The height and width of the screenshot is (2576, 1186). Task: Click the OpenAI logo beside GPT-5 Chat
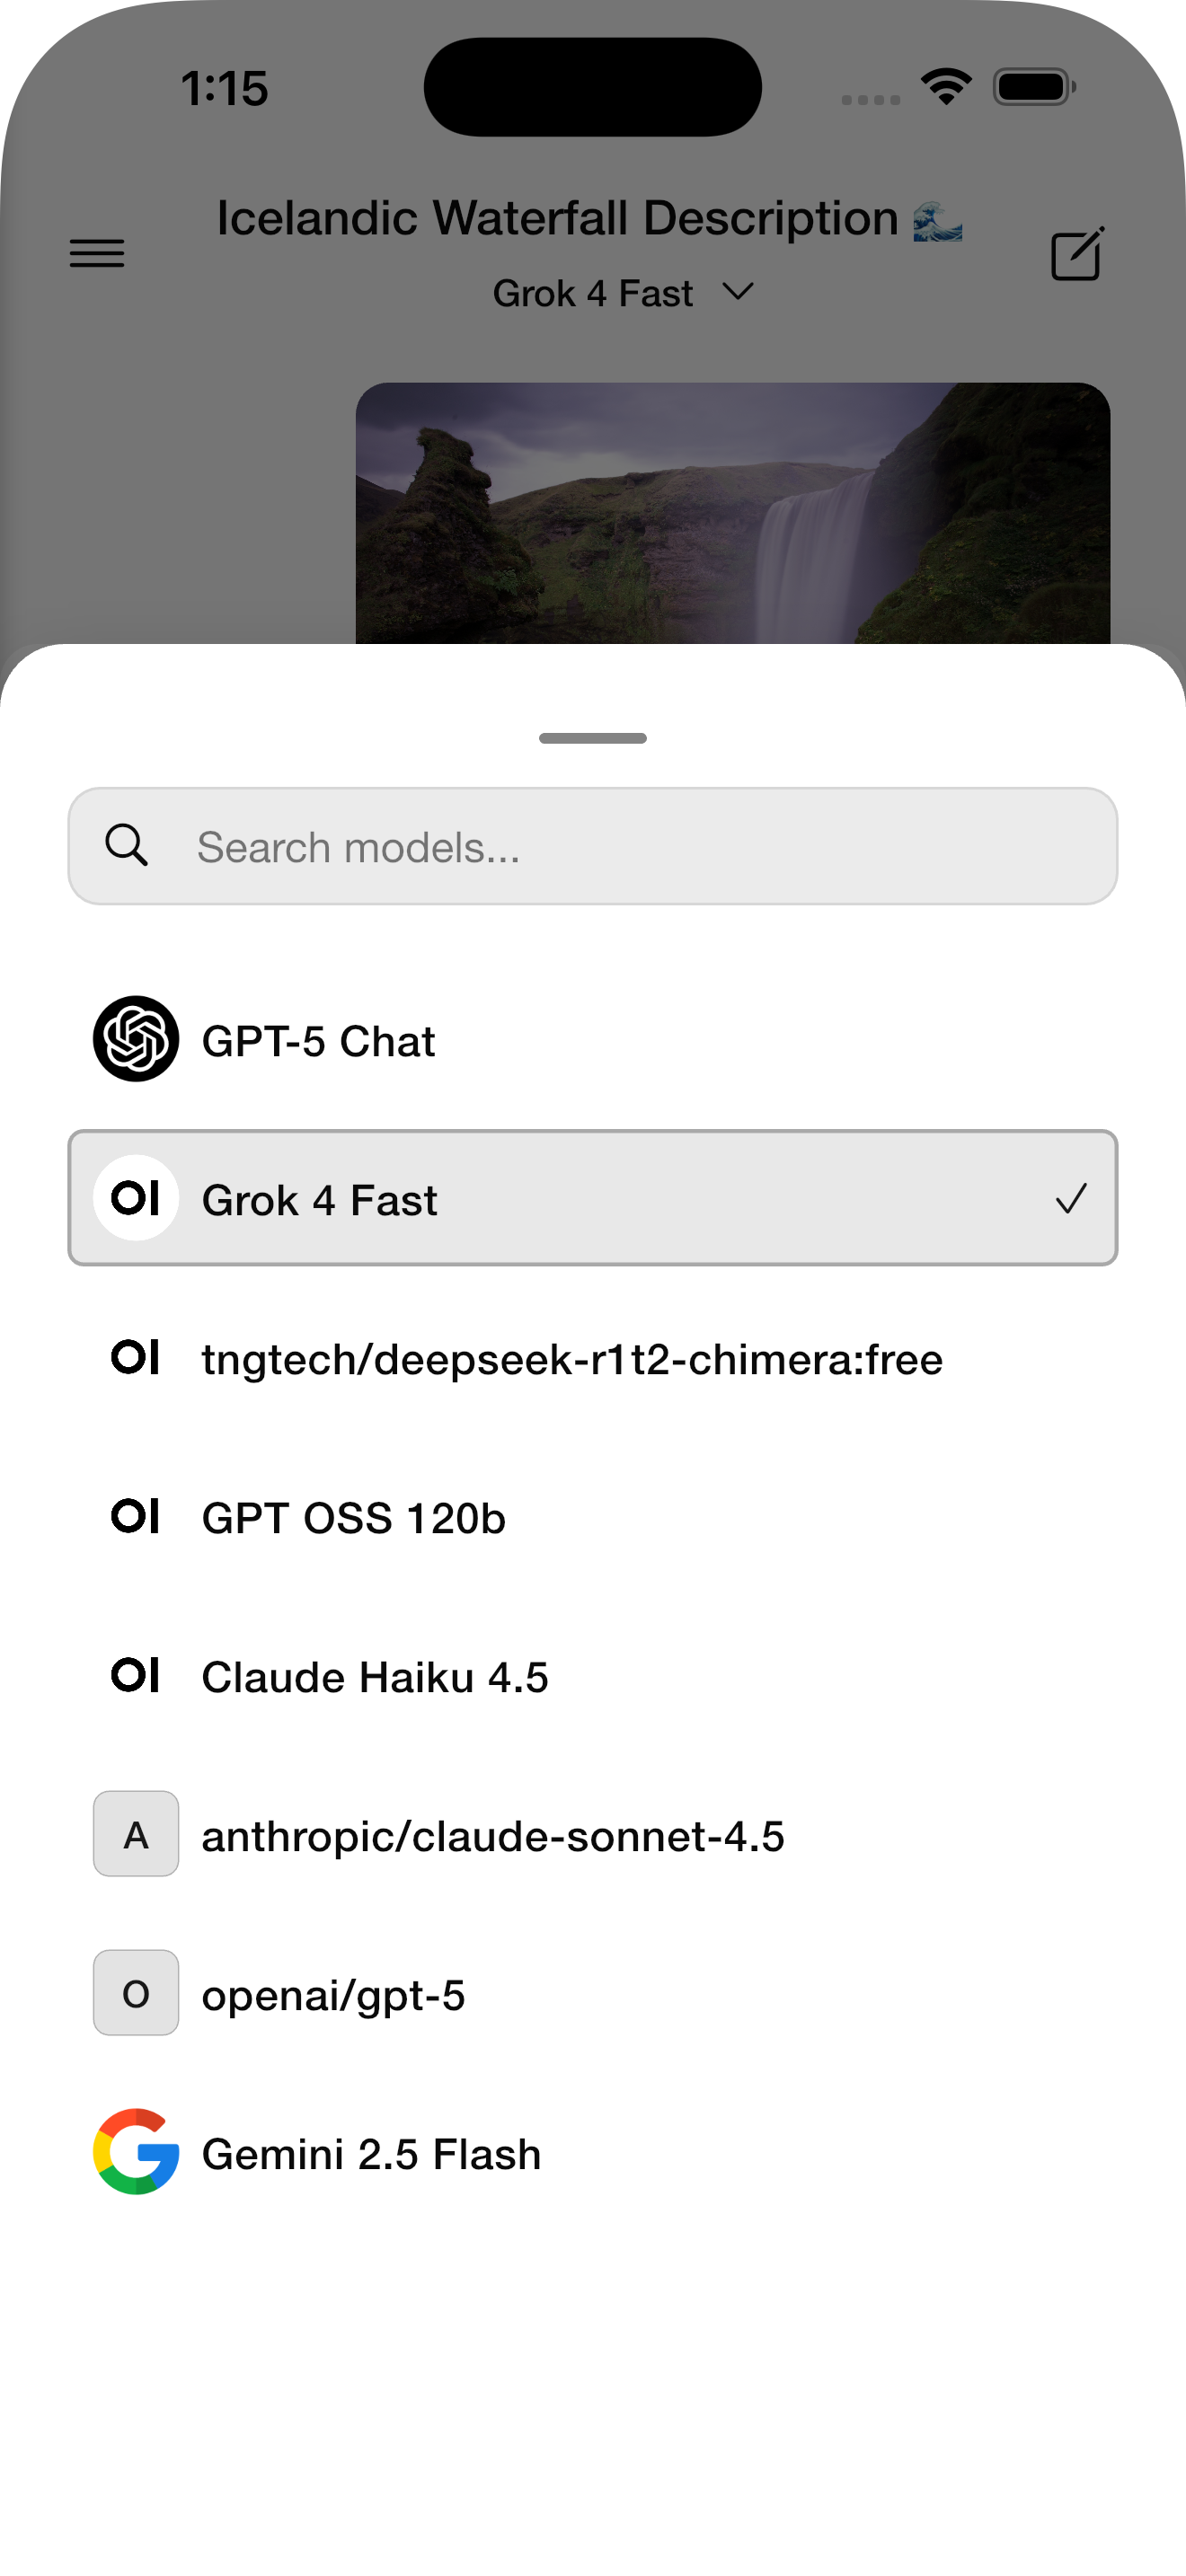[136, 1039]
